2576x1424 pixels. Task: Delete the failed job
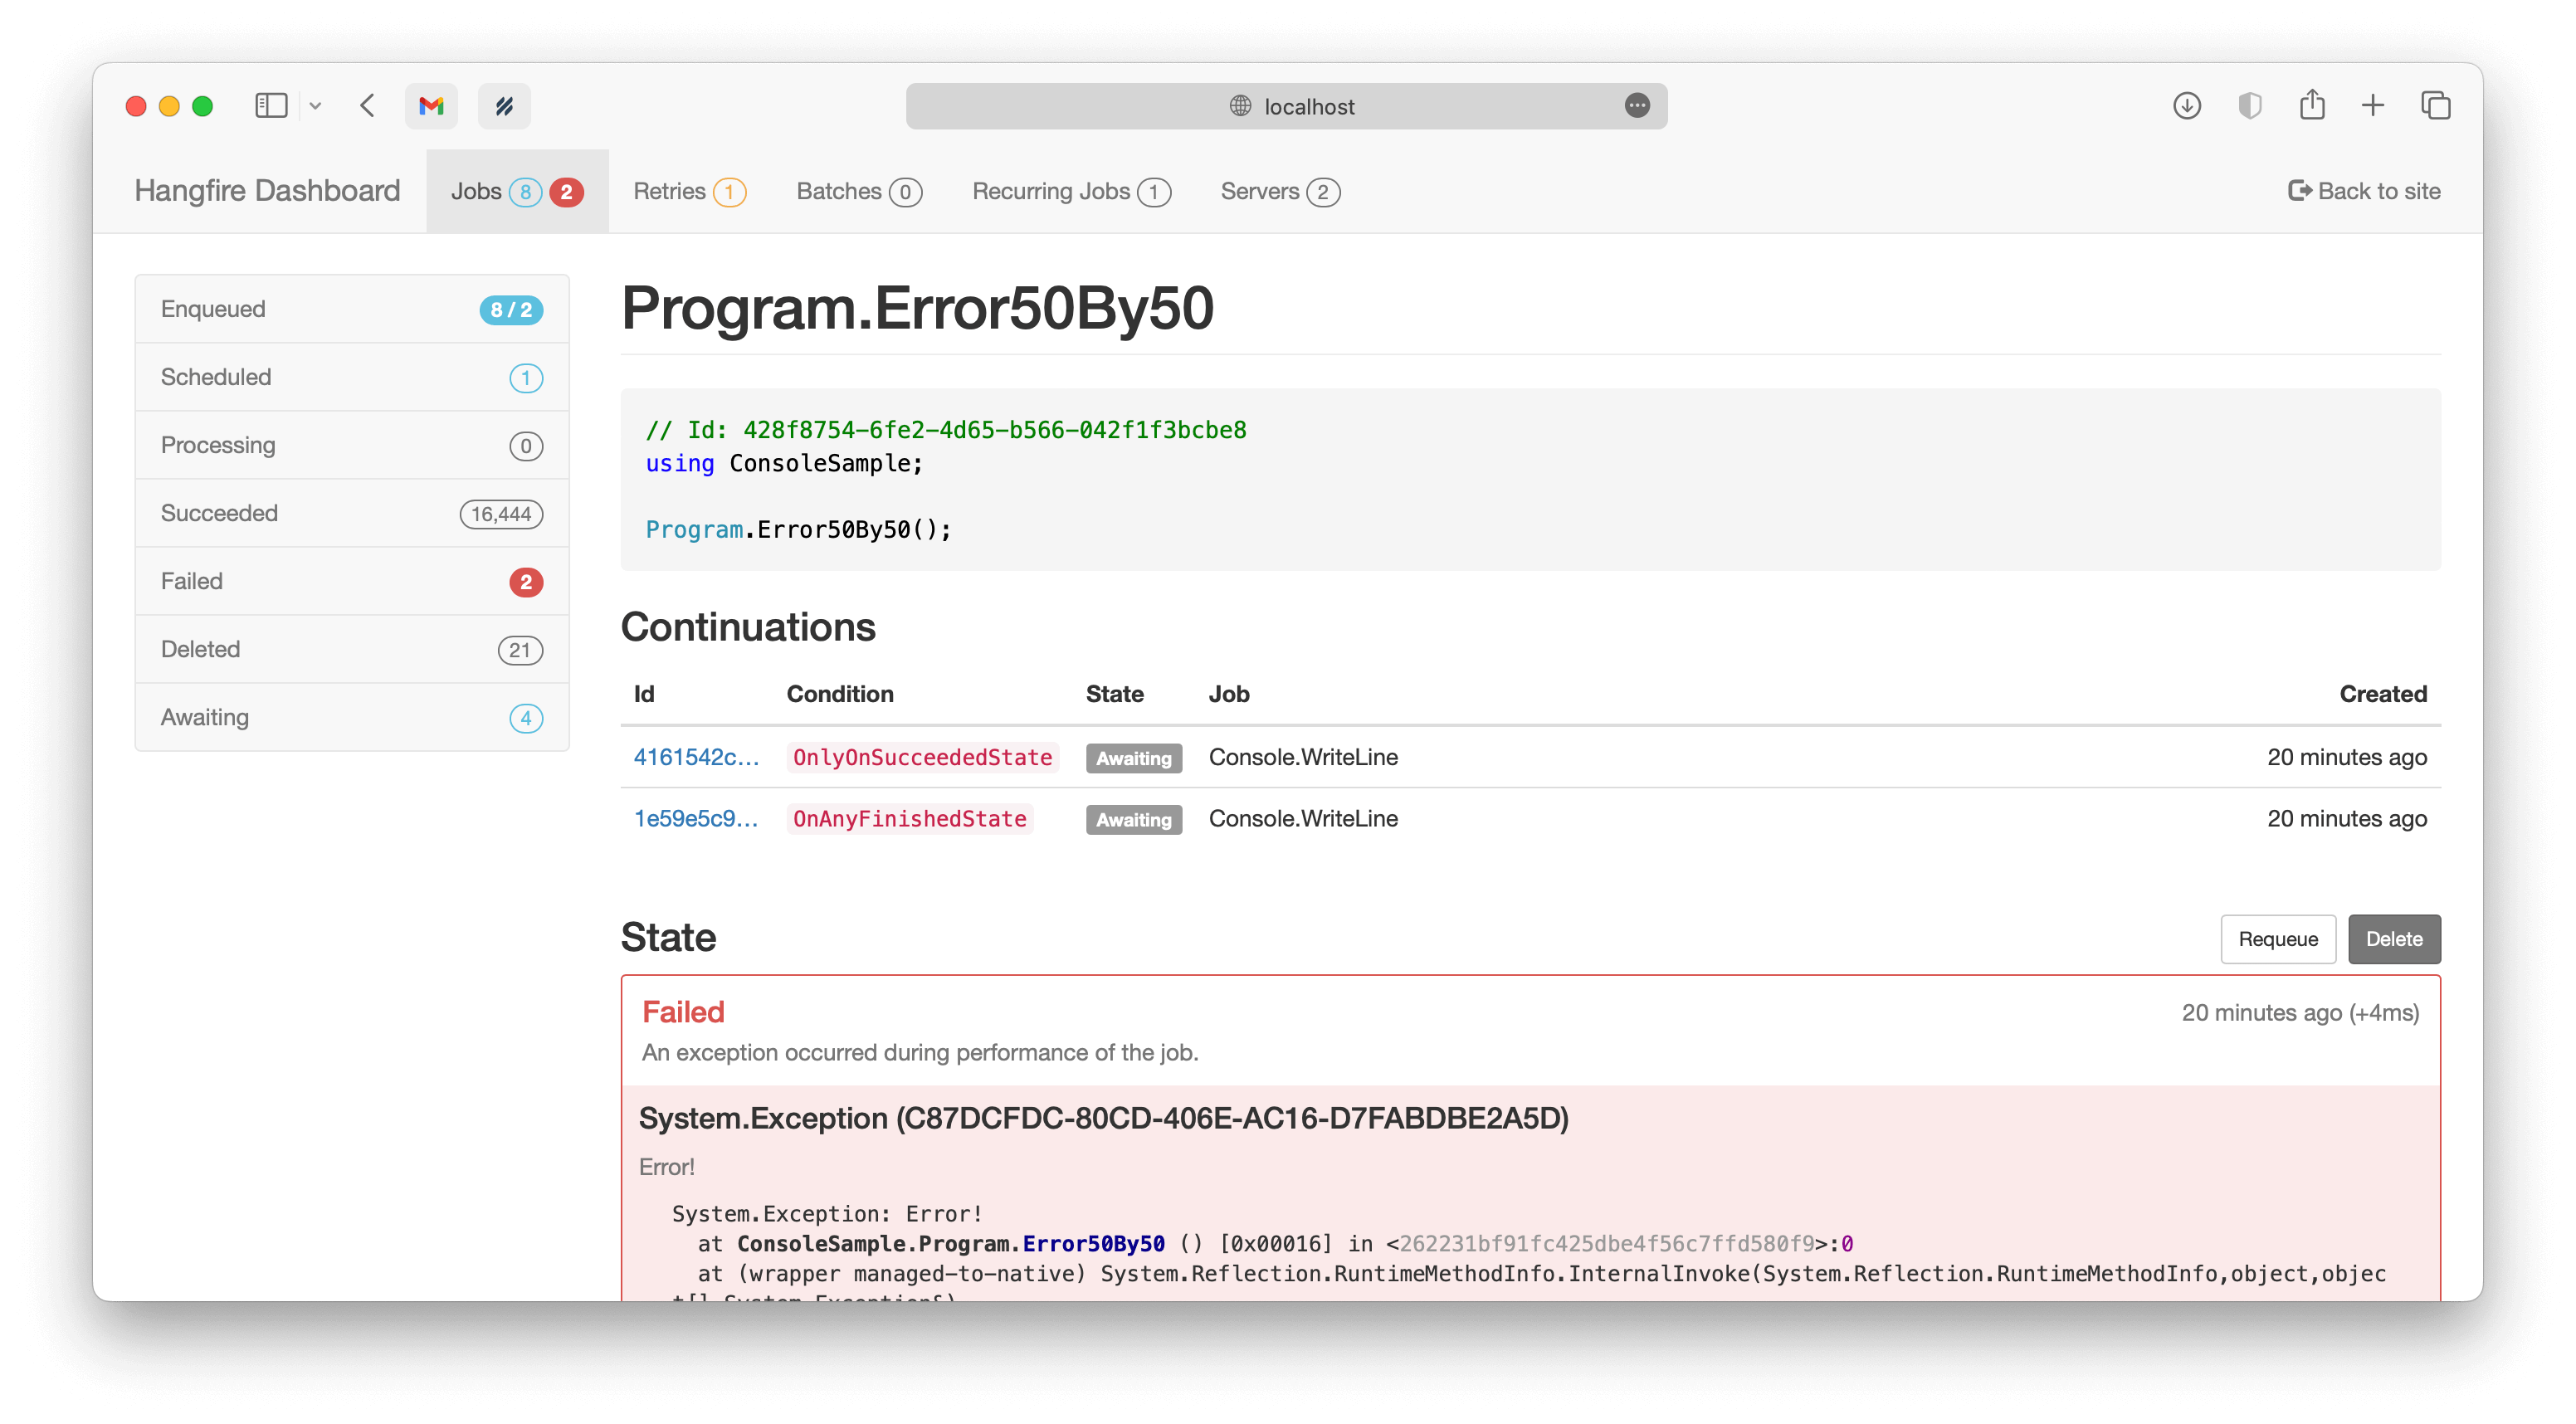(x=2394, y=939)
